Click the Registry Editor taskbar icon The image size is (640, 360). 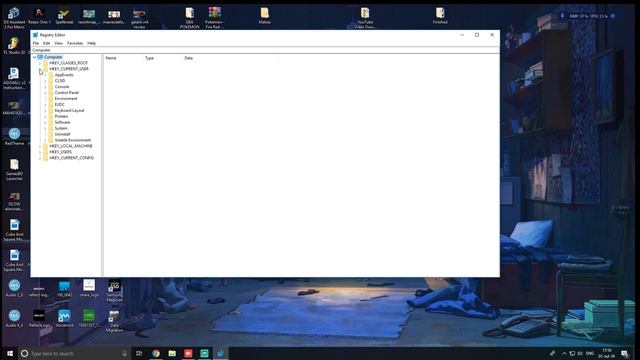point(221,353)
